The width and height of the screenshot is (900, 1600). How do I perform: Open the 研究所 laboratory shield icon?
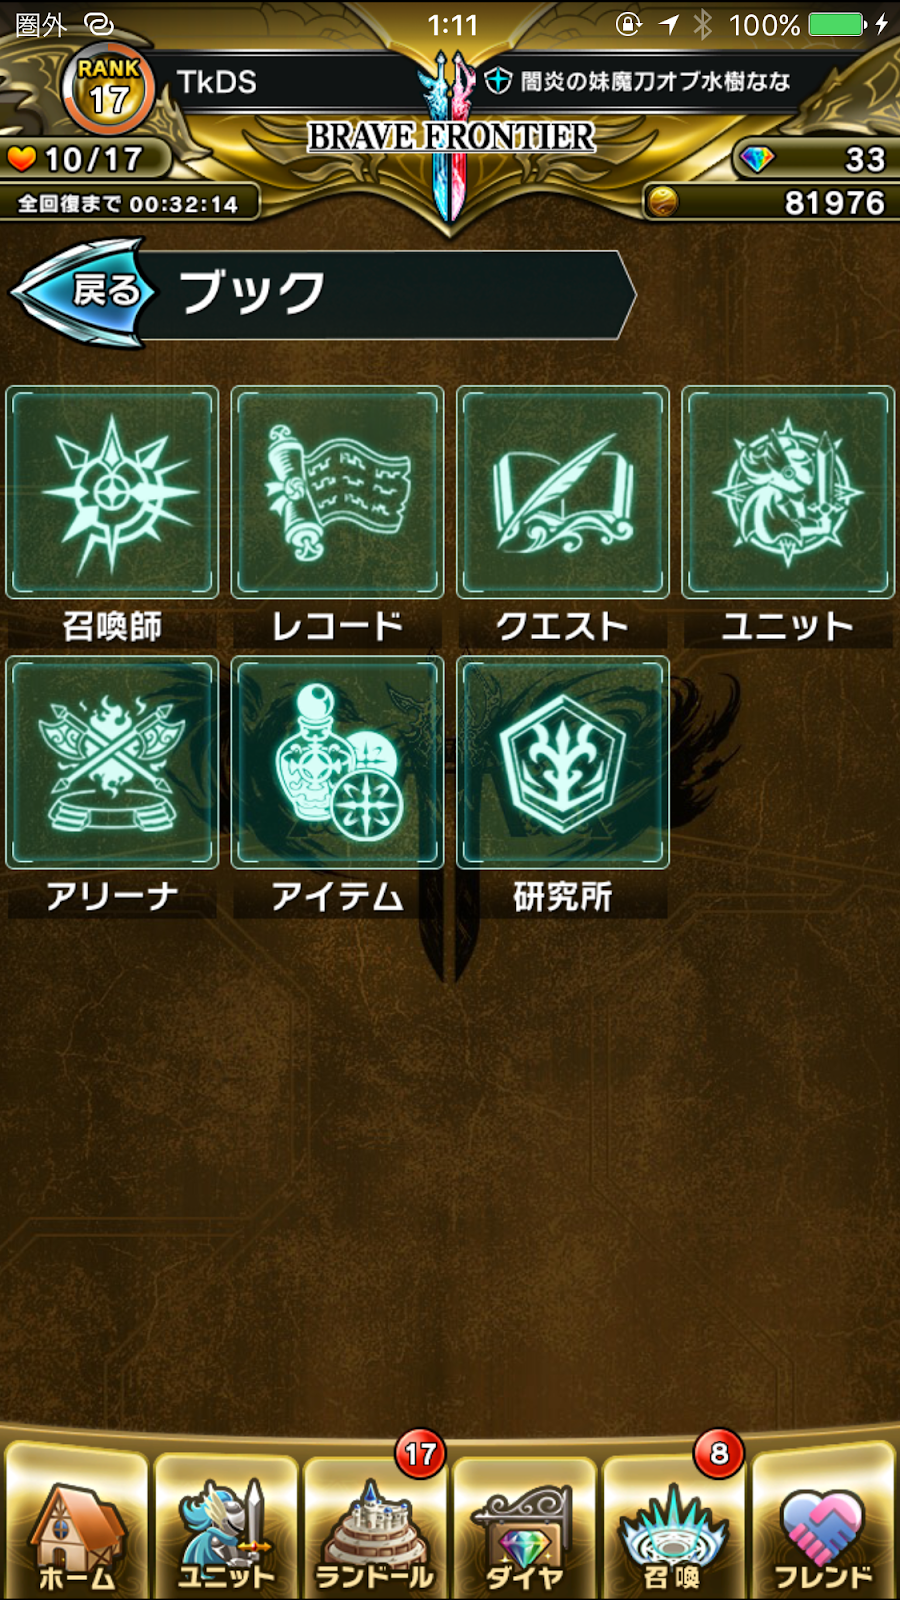coord(563,762)
